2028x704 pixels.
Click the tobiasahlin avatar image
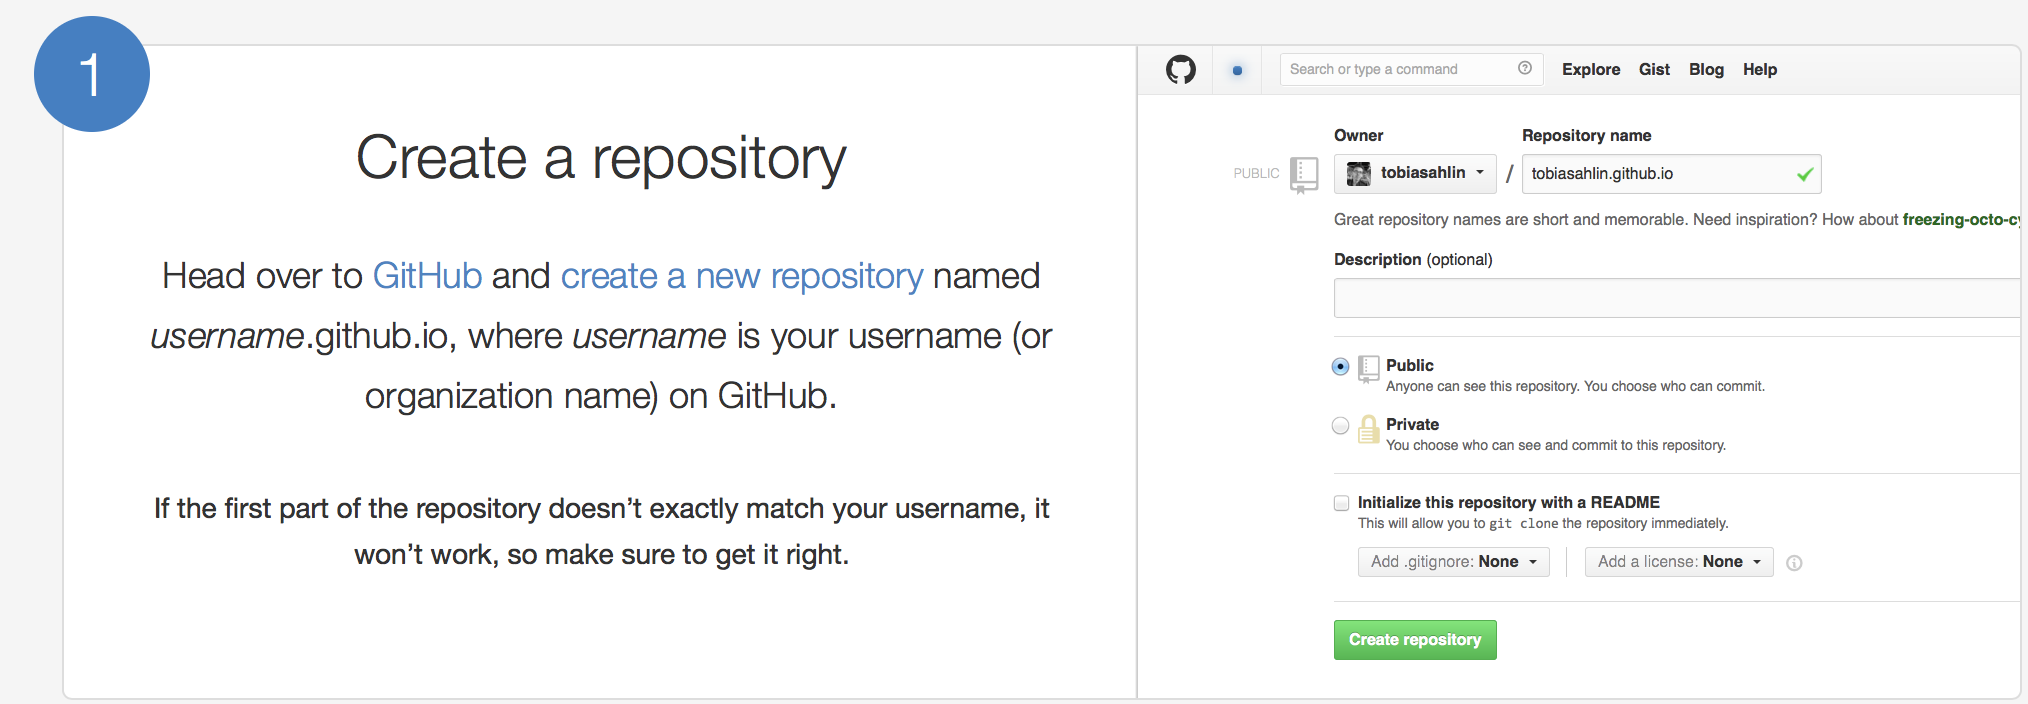pos(1359,174)
